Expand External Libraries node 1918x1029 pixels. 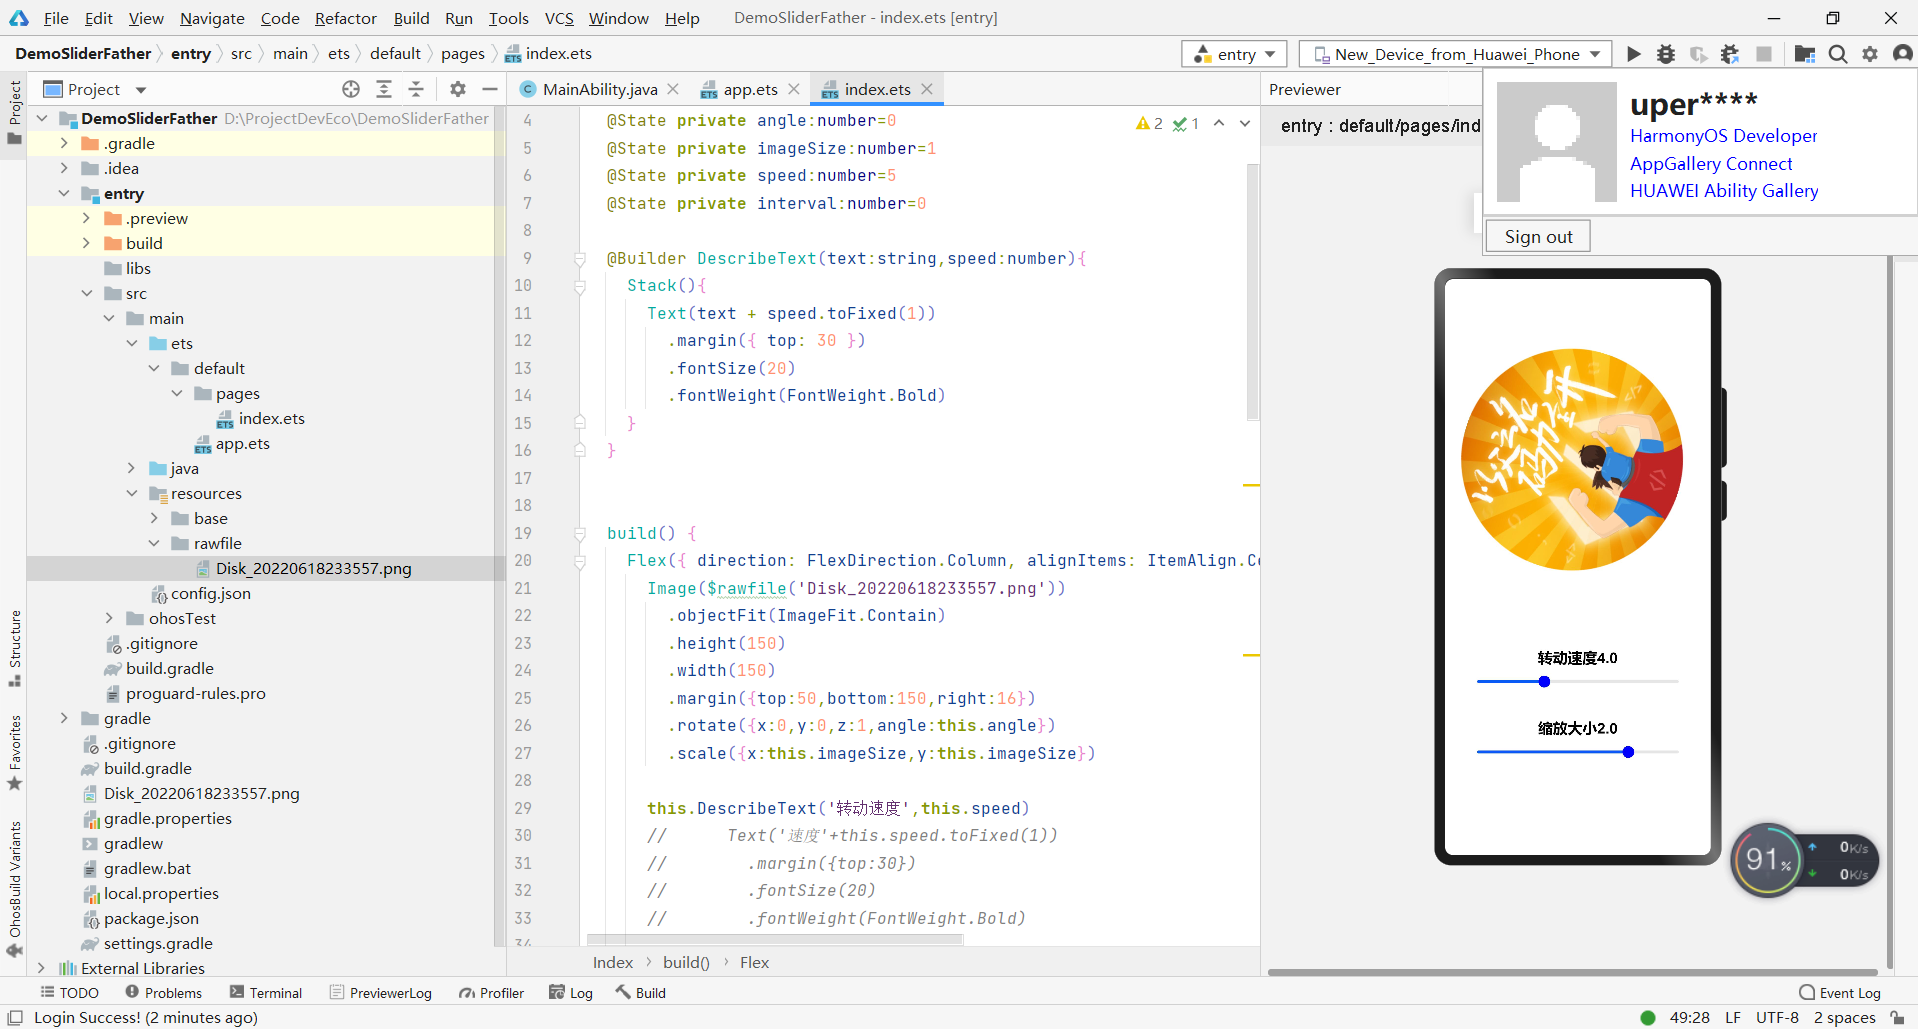click(41, 968)
